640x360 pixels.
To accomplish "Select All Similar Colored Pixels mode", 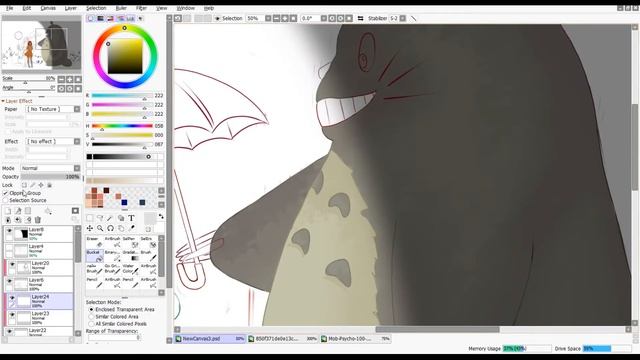I will [x=91, y=324].
